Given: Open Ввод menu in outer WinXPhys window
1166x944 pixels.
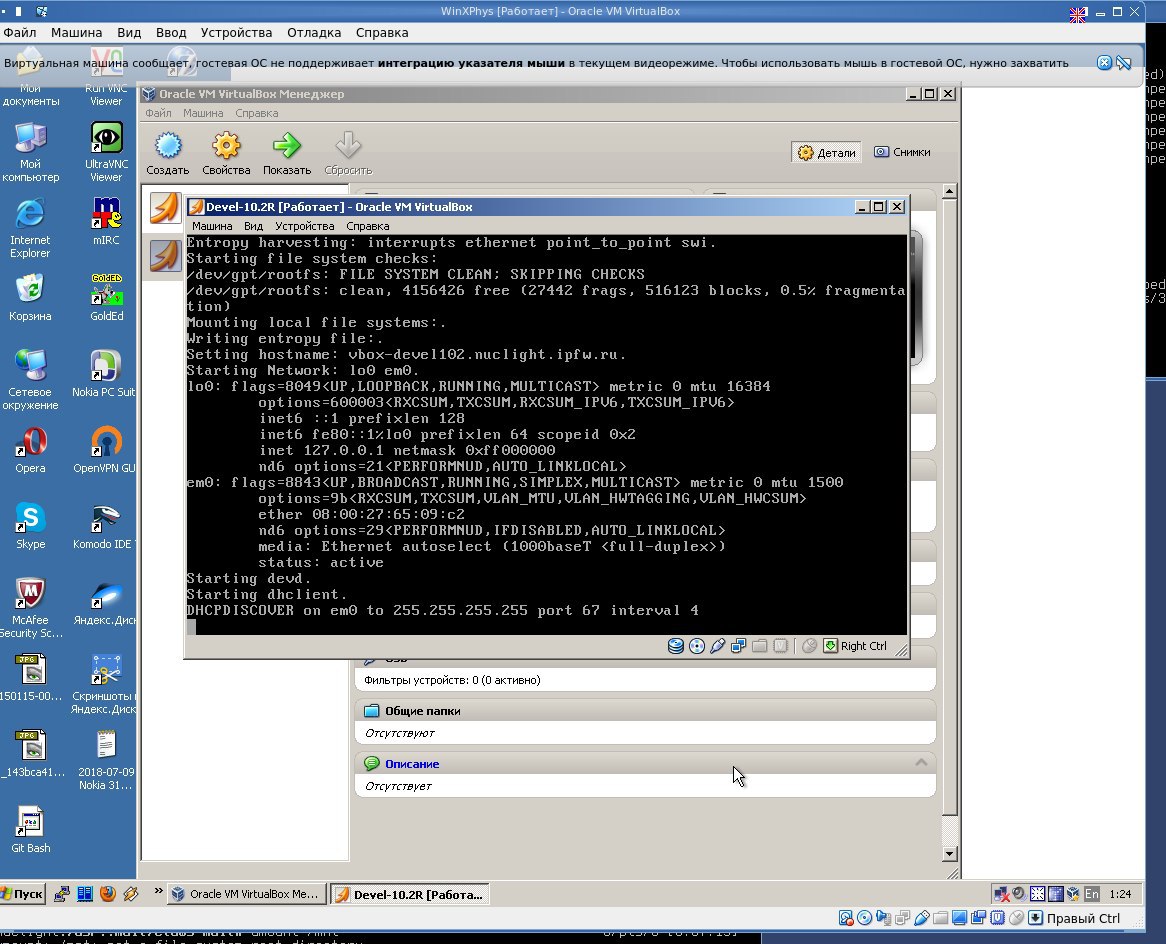Looking at the screenshot, I should 171,33.
